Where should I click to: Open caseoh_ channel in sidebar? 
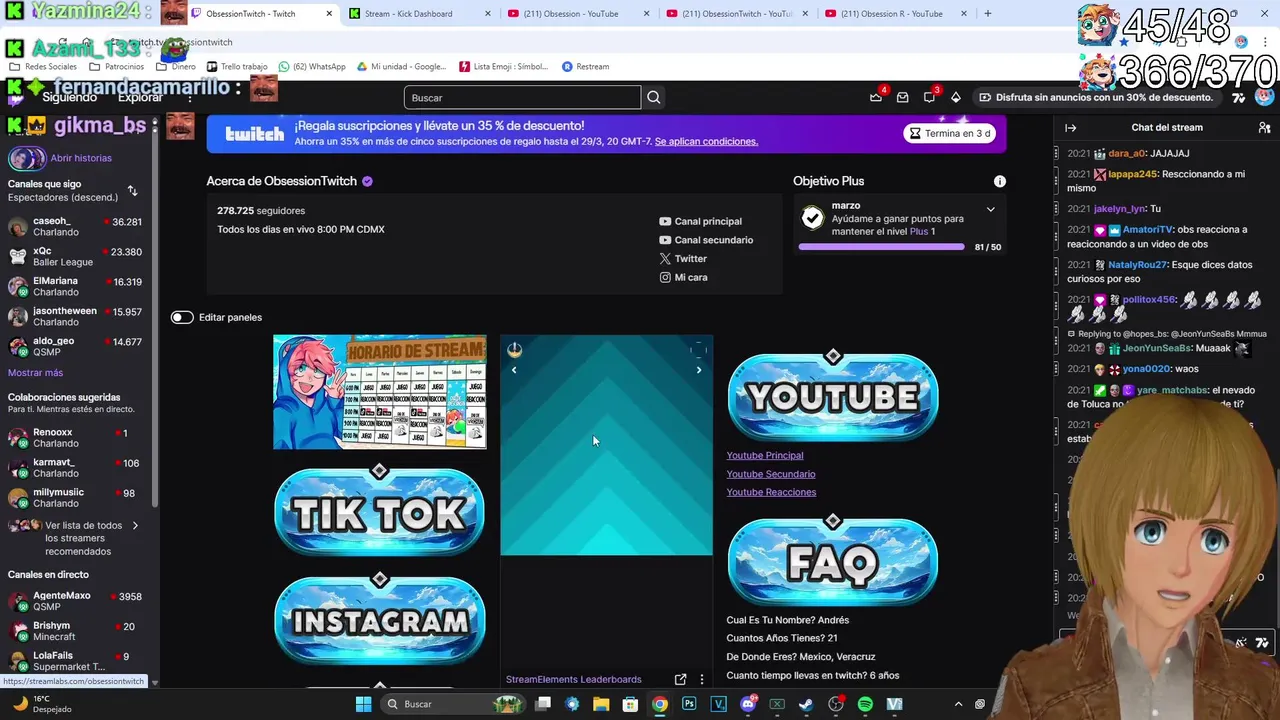[x=76, y=226]
